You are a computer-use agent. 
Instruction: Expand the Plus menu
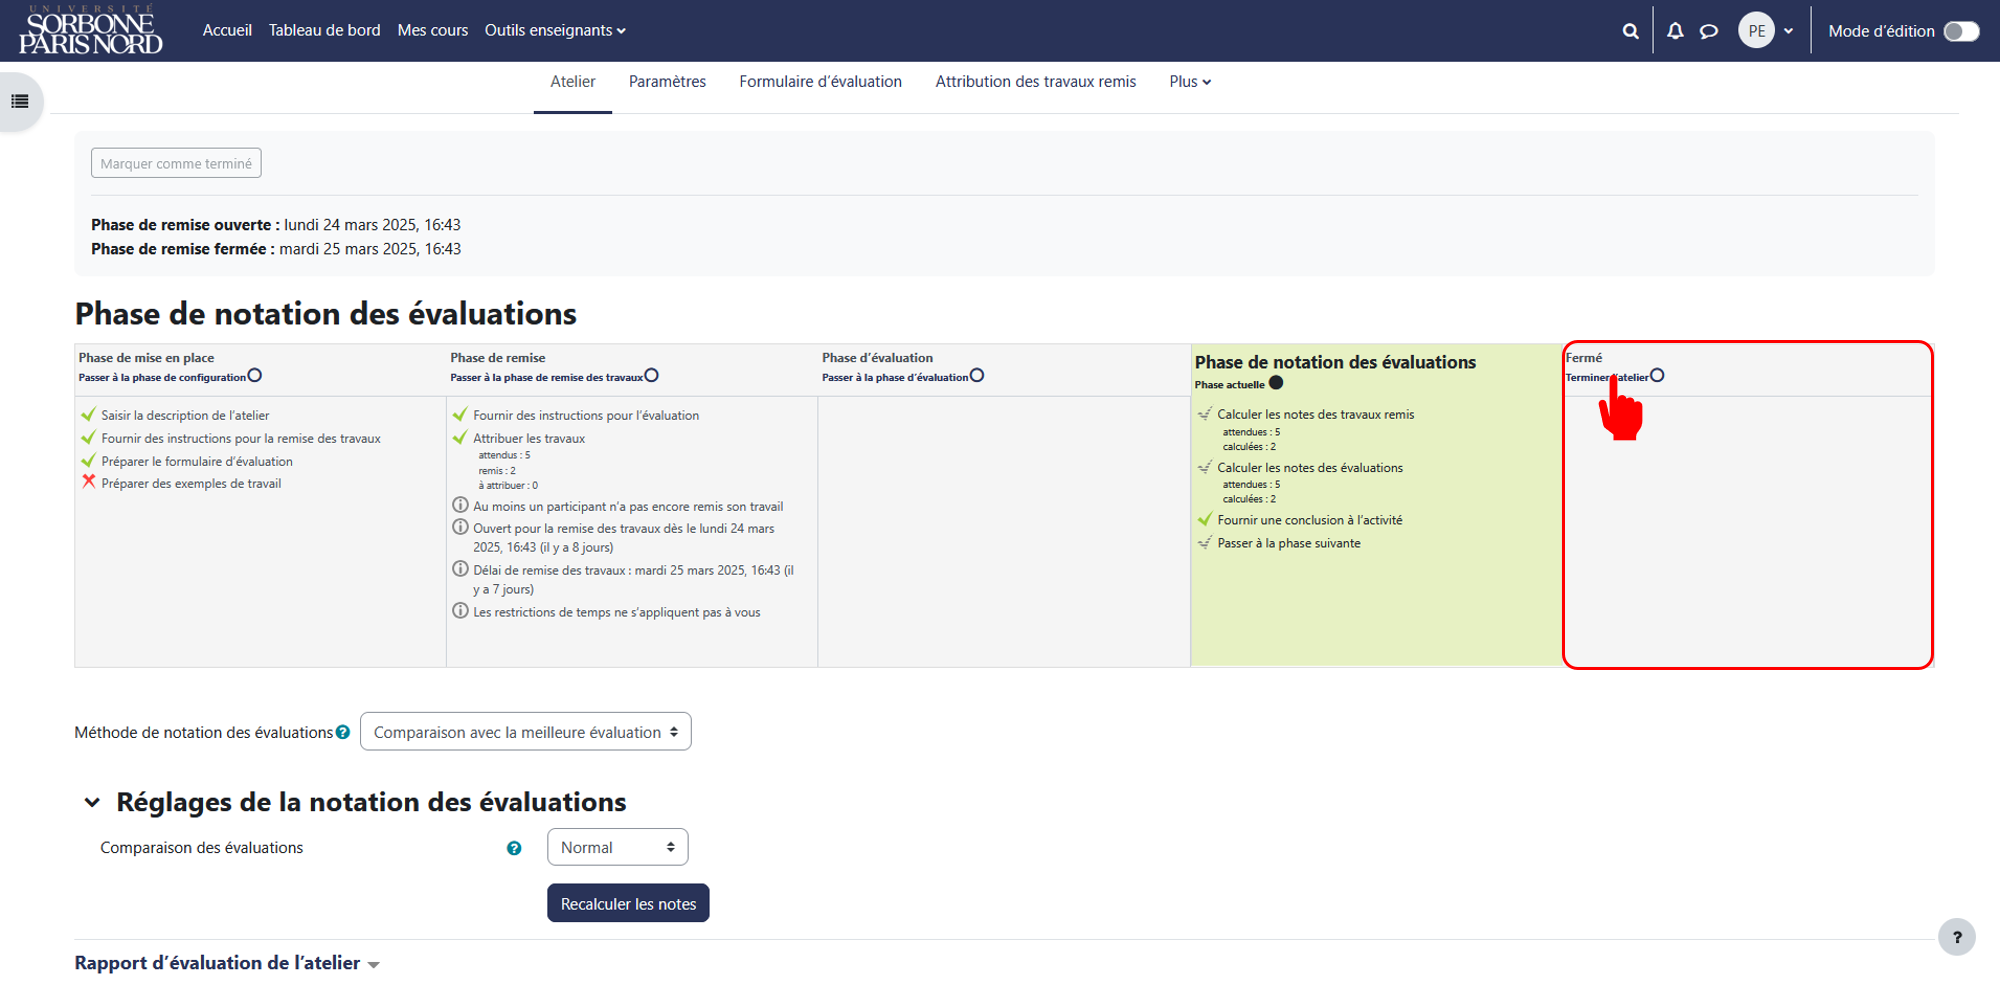point(1190,82)
